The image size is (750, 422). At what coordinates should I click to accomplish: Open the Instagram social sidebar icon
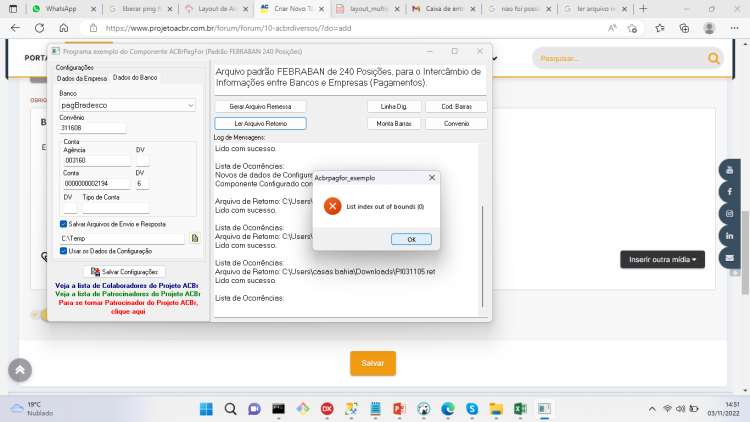[729, 214]
